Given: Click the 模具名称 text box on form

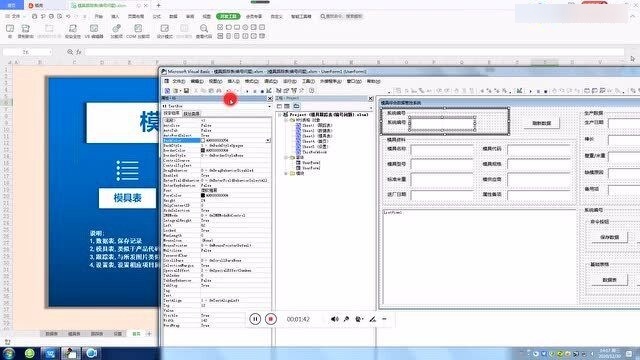Looking at the screenshot, I should click(442, 149).
